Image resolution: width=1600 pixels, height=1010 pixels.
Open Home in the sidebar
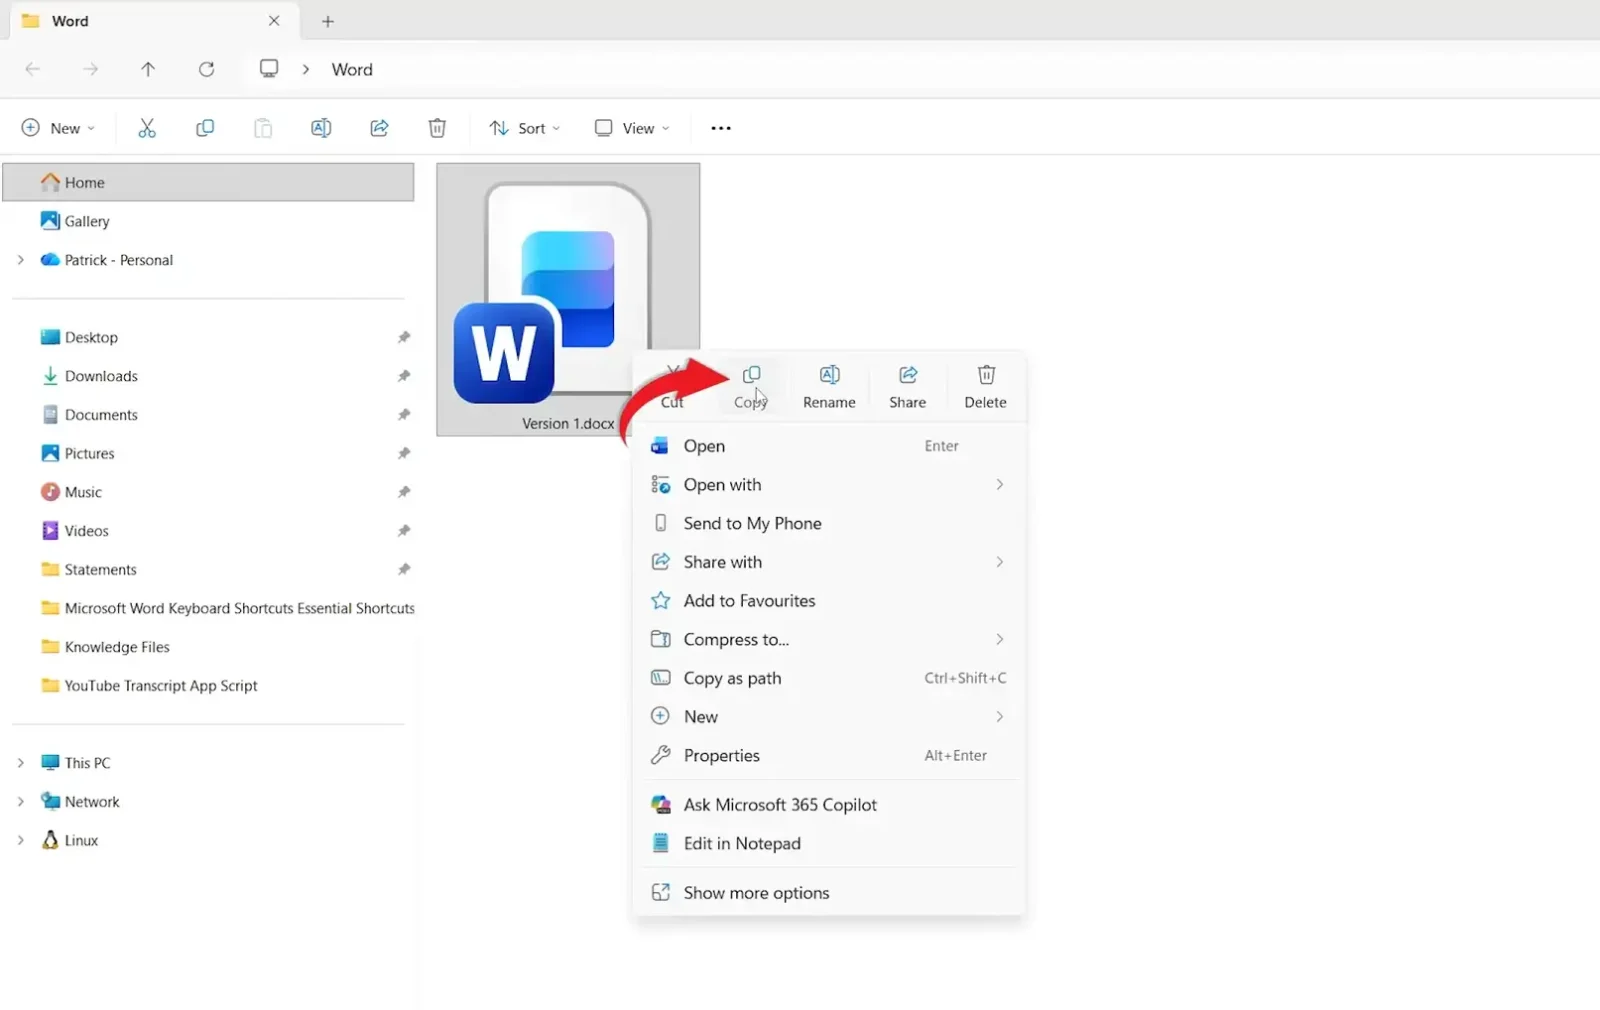point(208,183)
